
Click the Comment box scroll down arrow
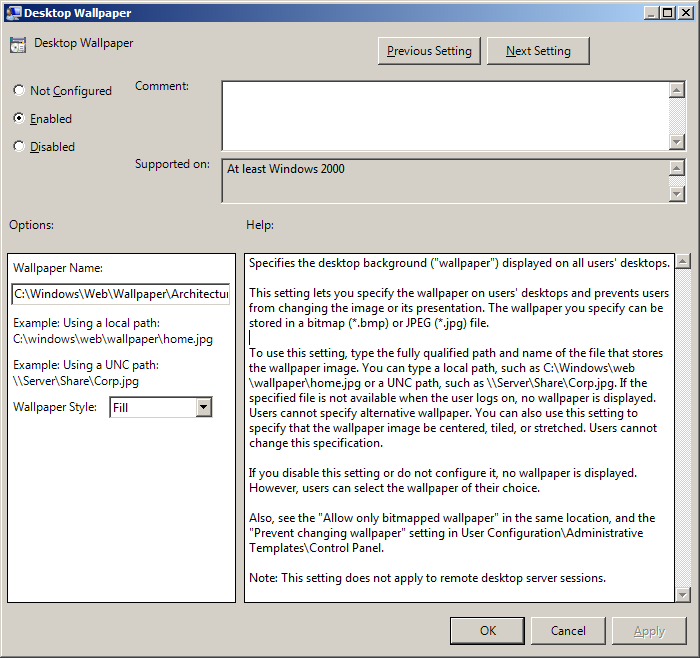point(676,142)
